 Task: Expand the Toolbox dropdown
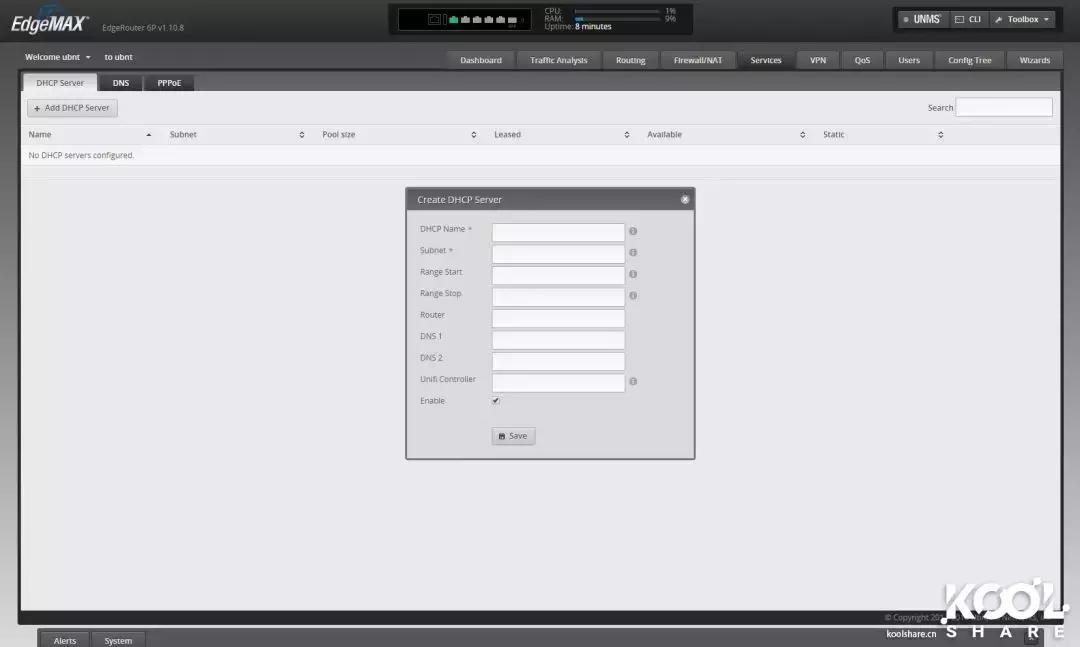click(x=1022, y=19)
